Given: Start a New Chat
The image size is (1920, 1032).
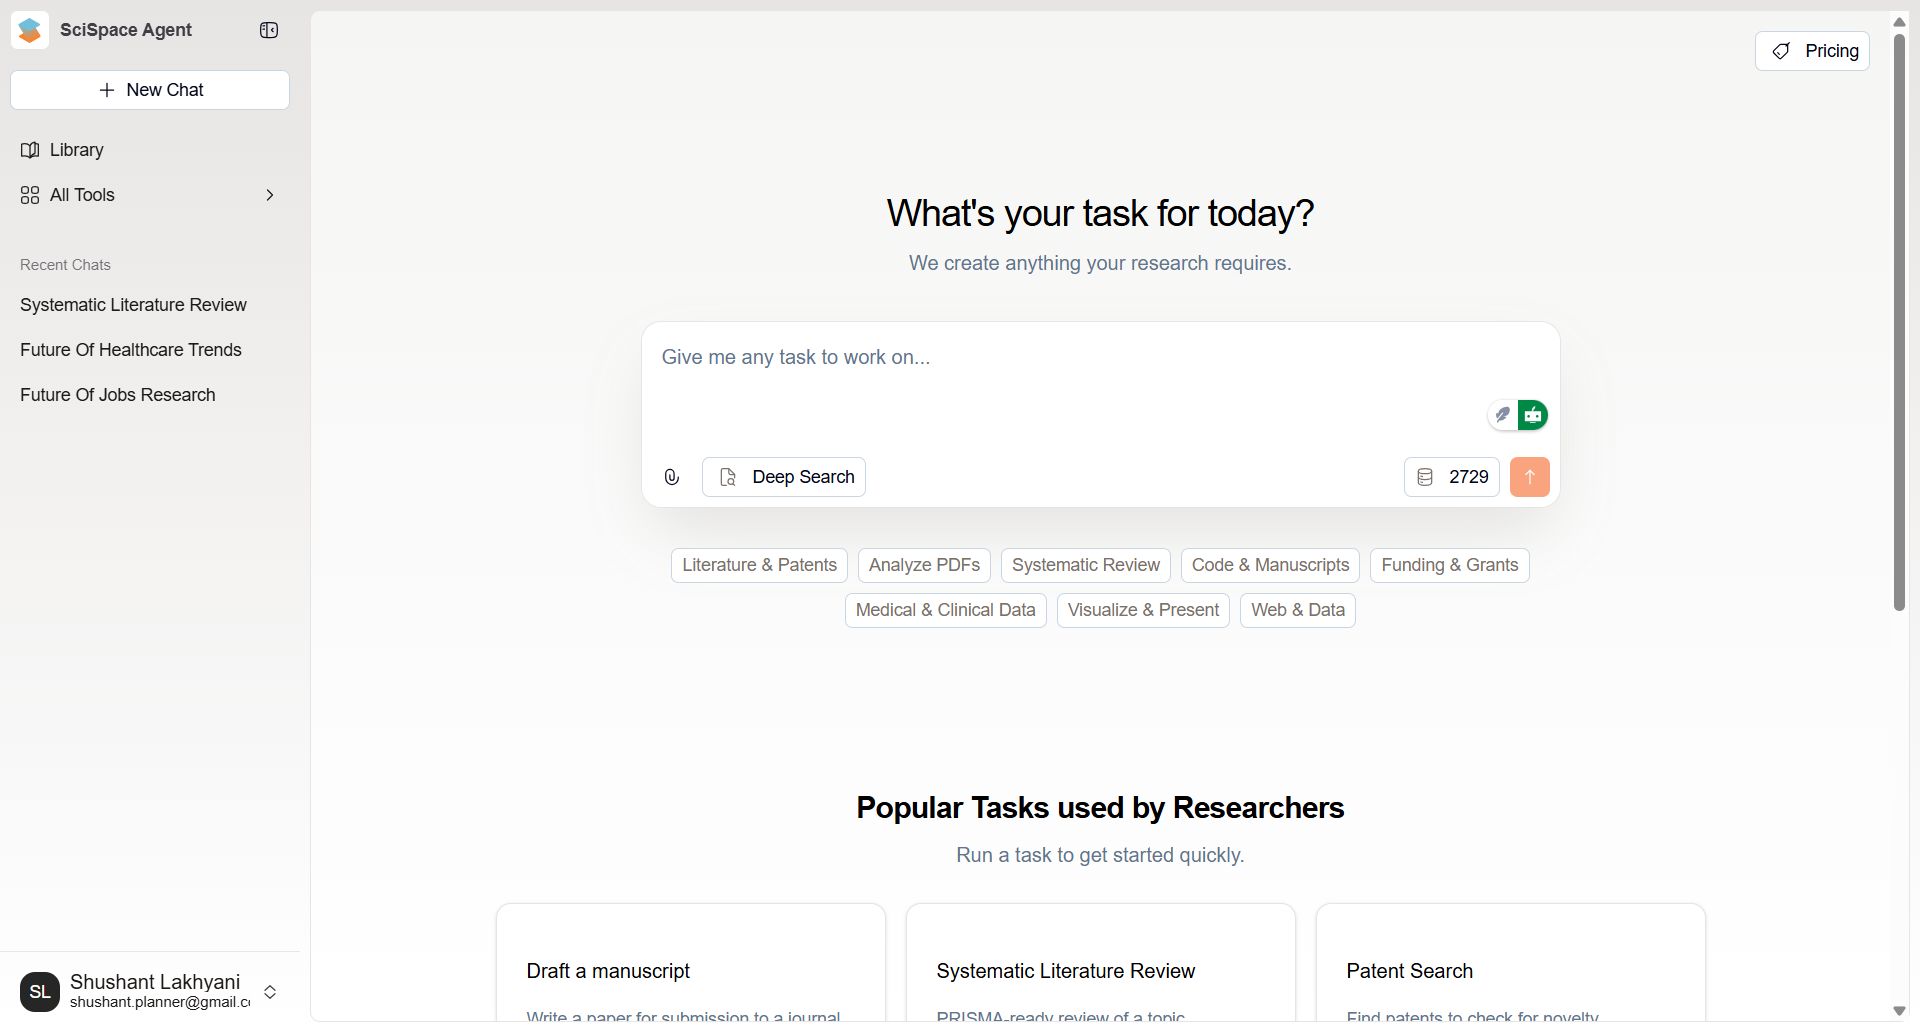Looking at the screenshot, I should pyautogui.click(x=150, y=90).
